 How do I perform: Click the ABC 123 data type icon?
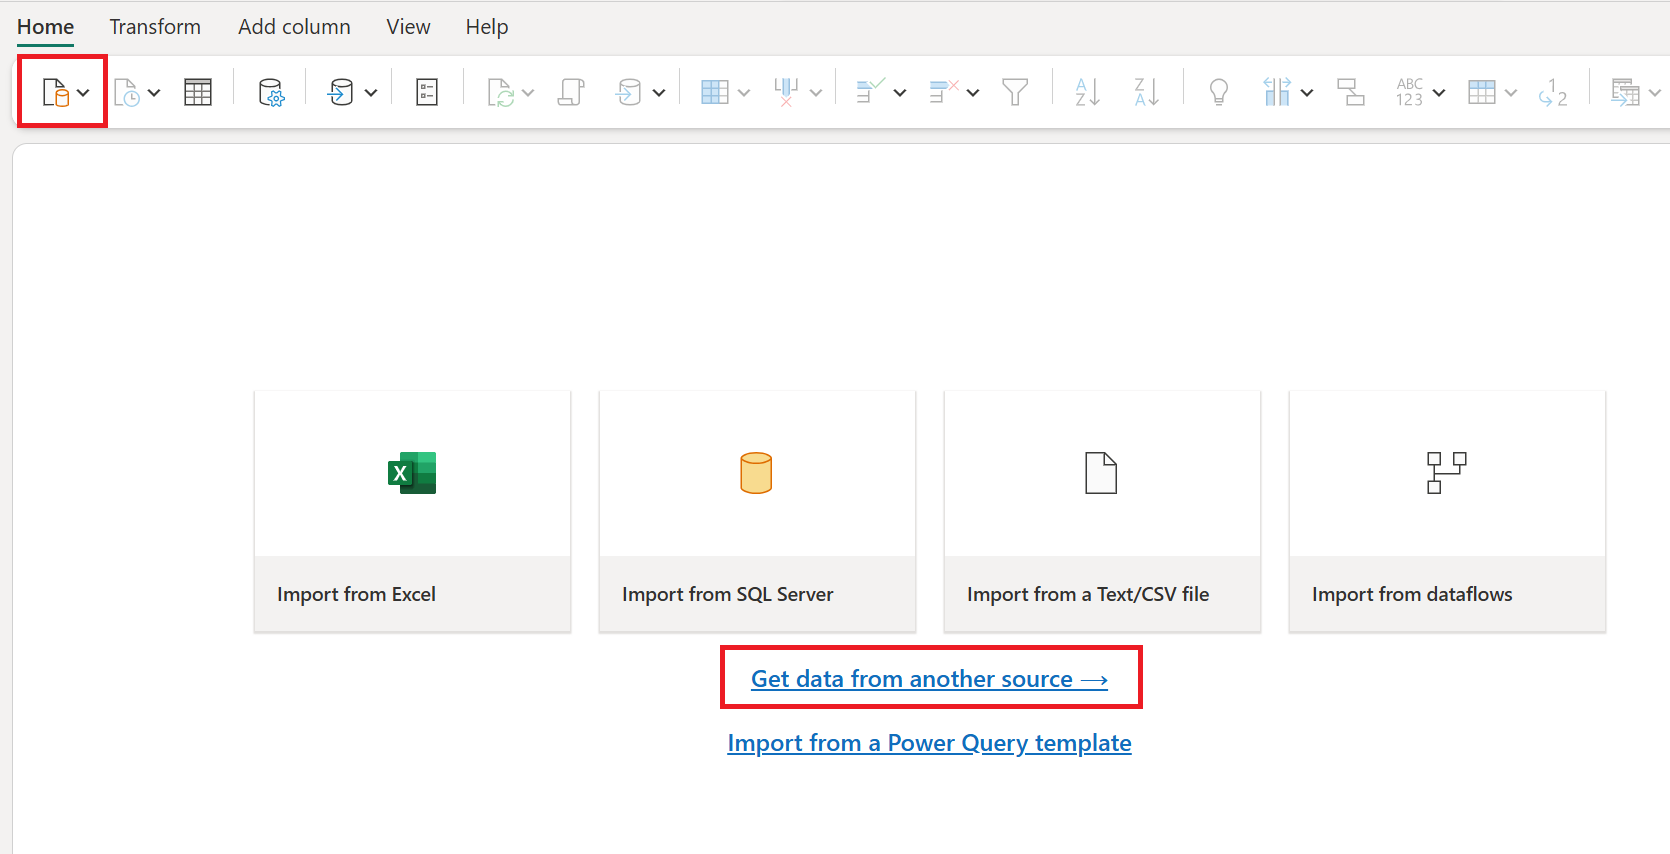pyautogui.click(x=1410, y=93)
